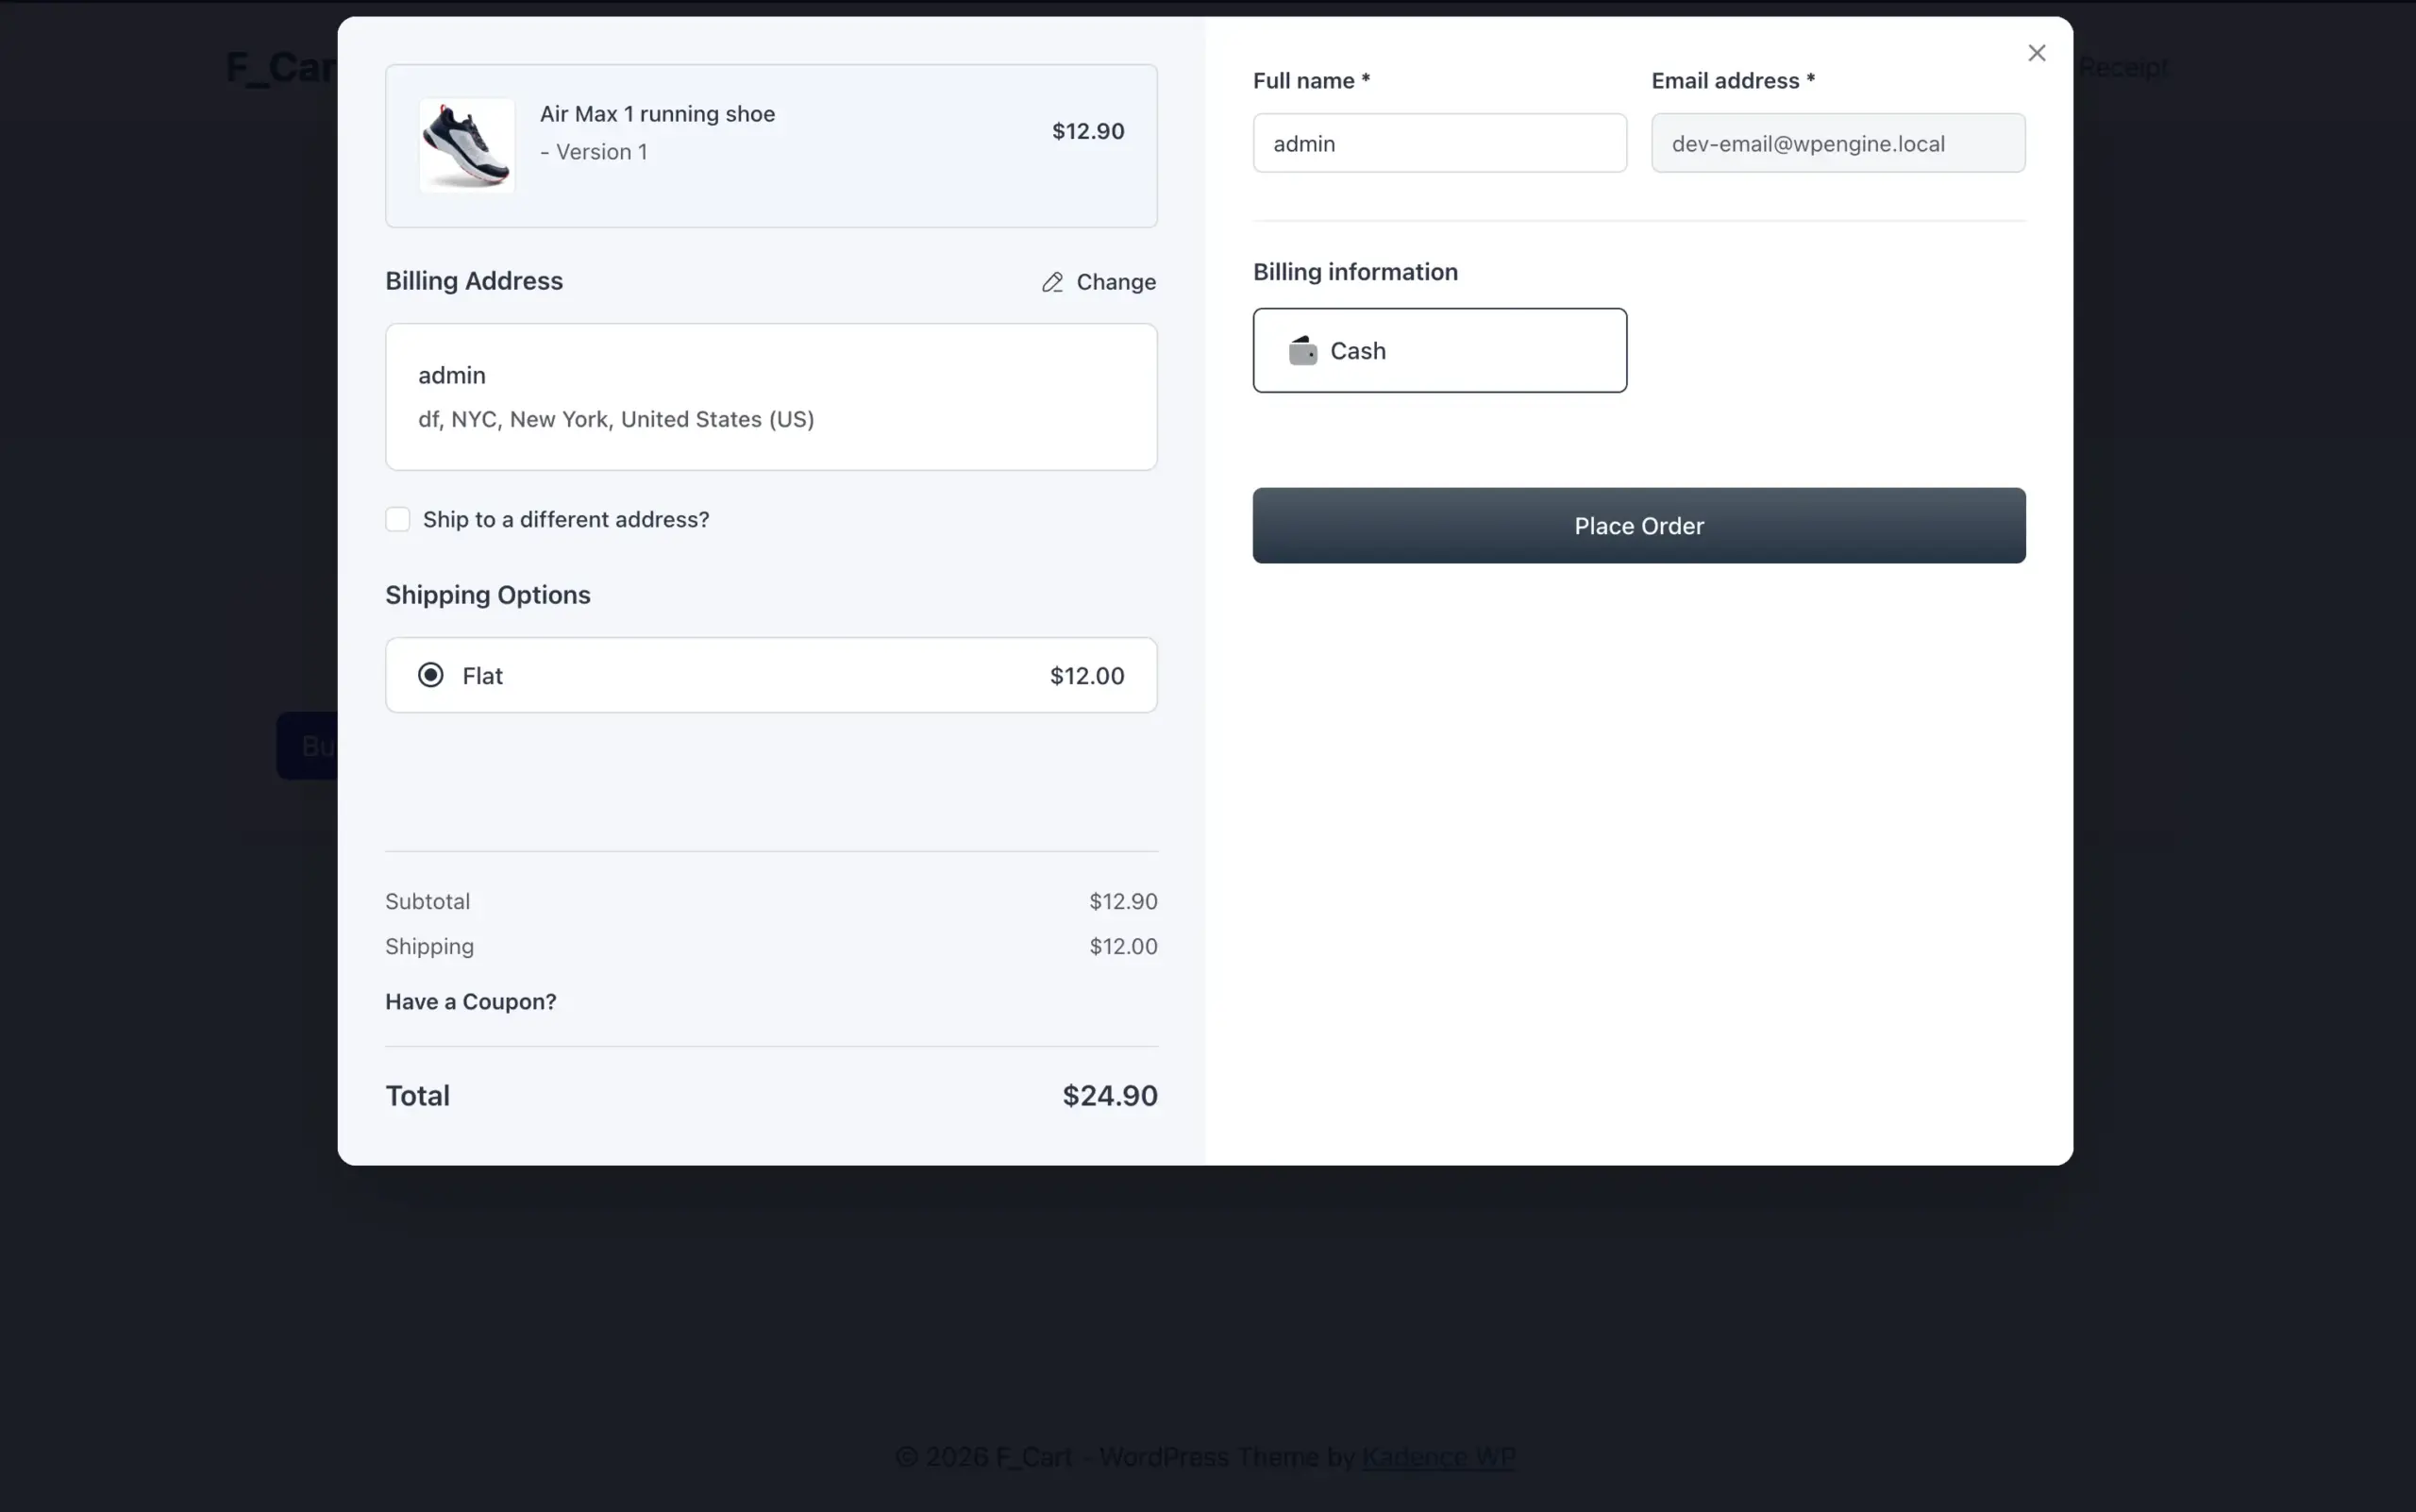Click the Email address input field
This screenshot has width=2416, height=1512.
pos(1838,143)
